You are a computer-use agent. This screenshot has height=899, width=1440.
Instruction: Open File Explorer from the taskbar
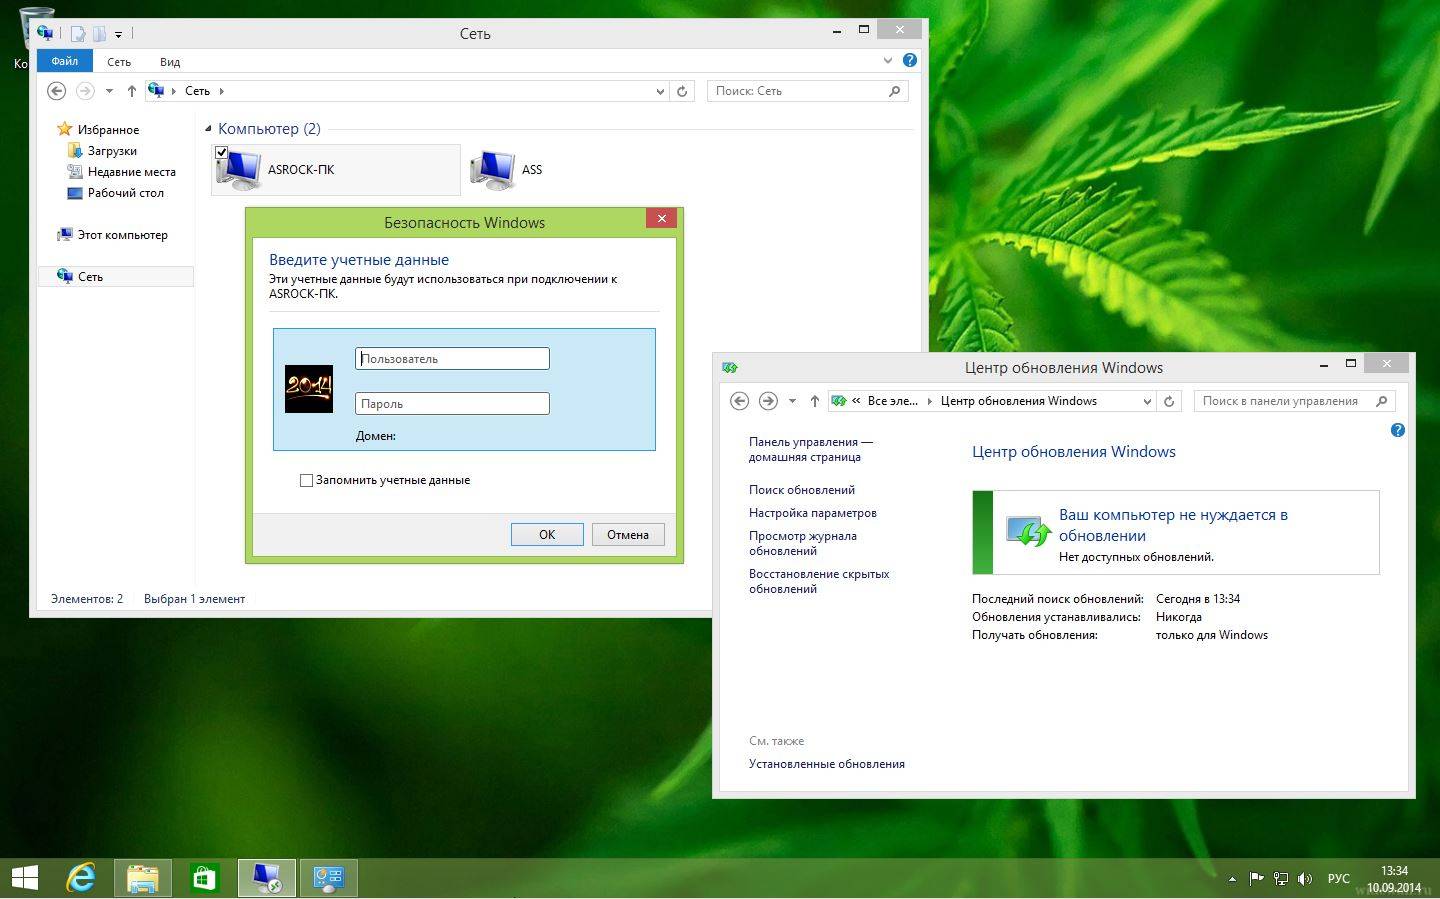point(142,878)
